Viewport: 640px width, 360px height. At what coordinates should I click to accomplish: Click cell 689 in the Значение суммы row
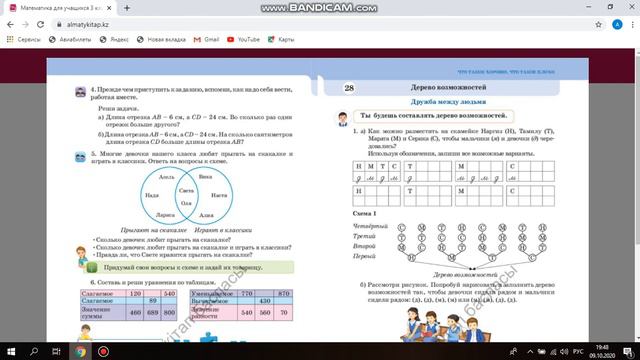pos(152,312)
